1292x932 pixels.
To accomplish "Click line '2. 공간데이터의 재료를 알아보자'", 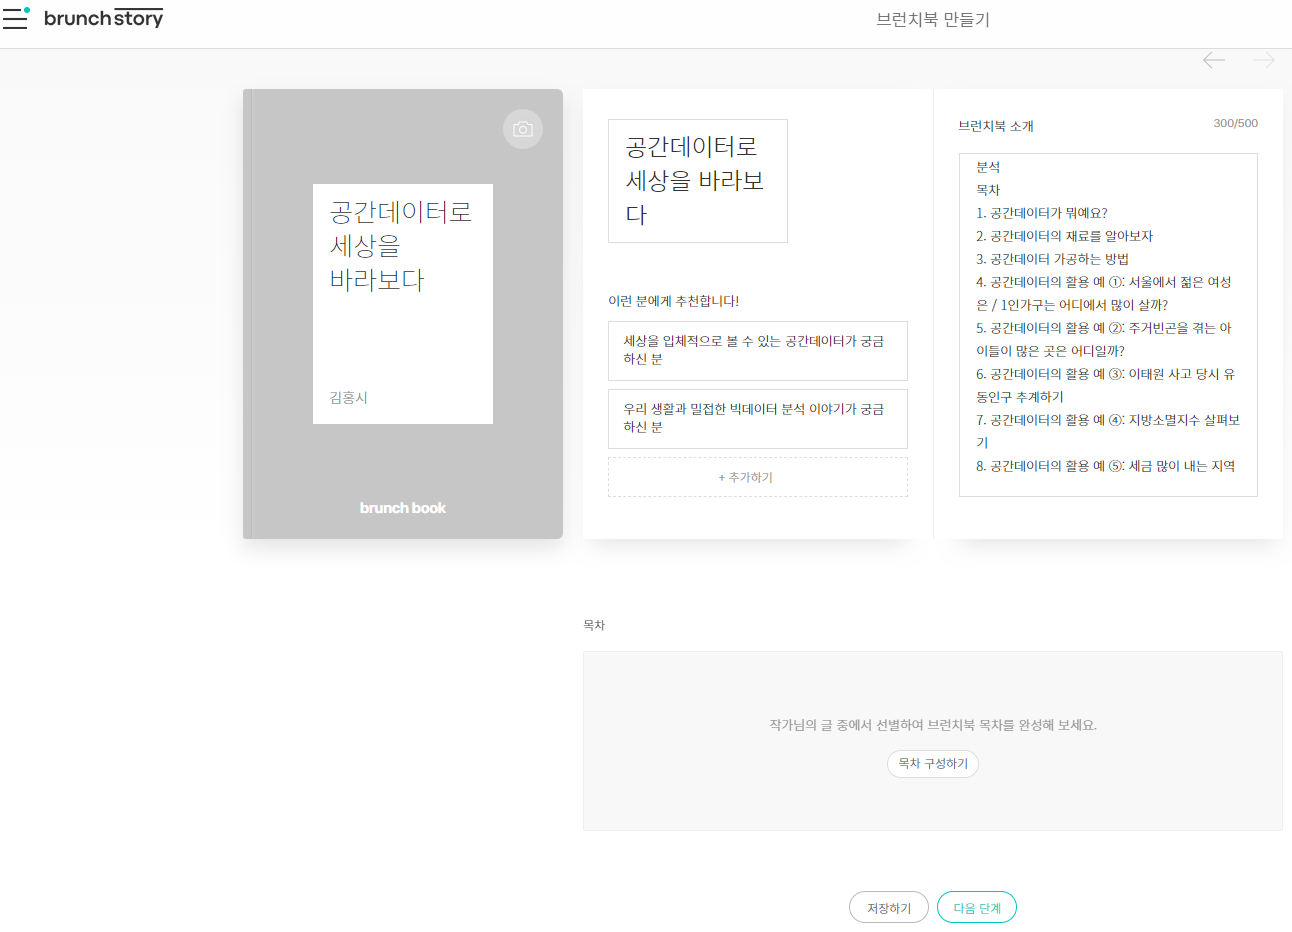I will [x=1065, y=236].
